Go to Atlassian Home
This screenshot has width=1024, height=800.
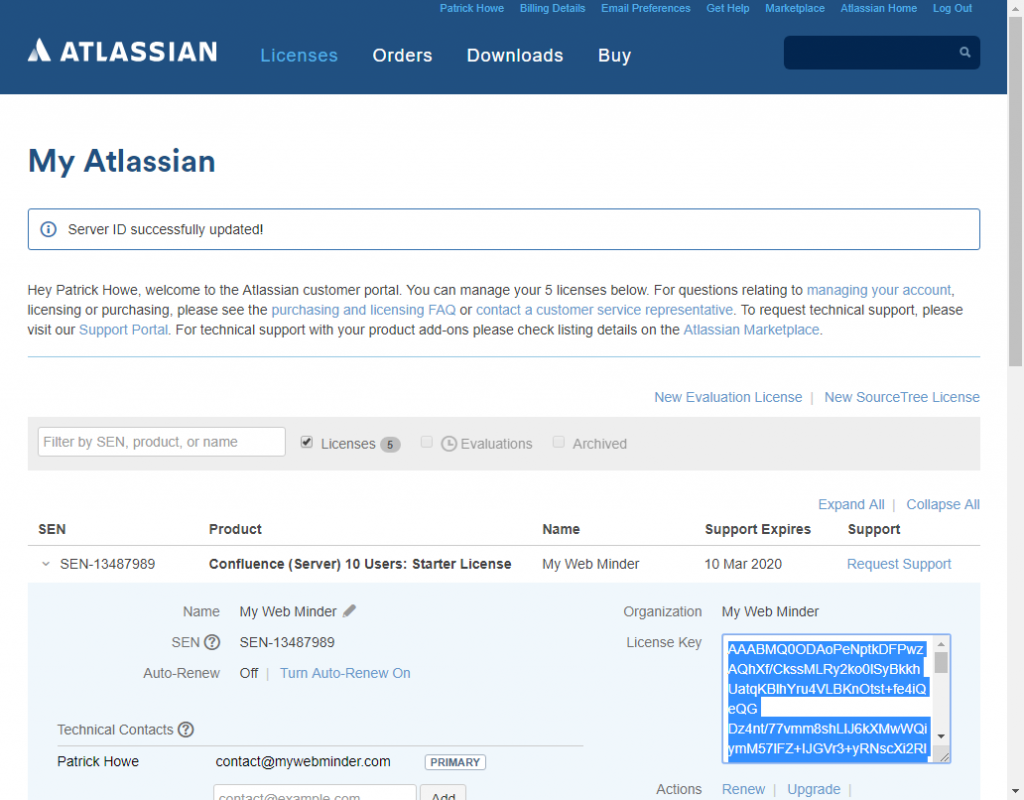[878, 8]
